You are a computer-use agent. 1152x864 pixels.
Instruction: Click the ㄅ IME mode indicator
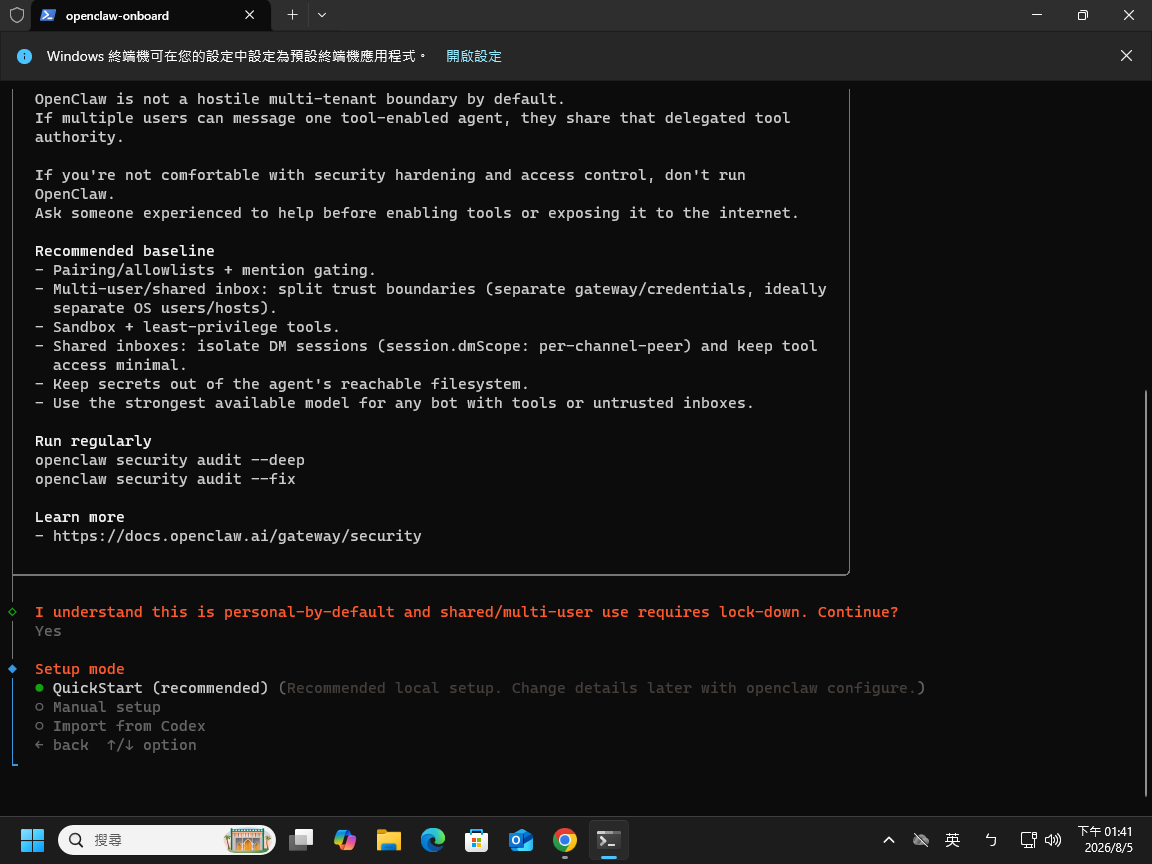990,840
